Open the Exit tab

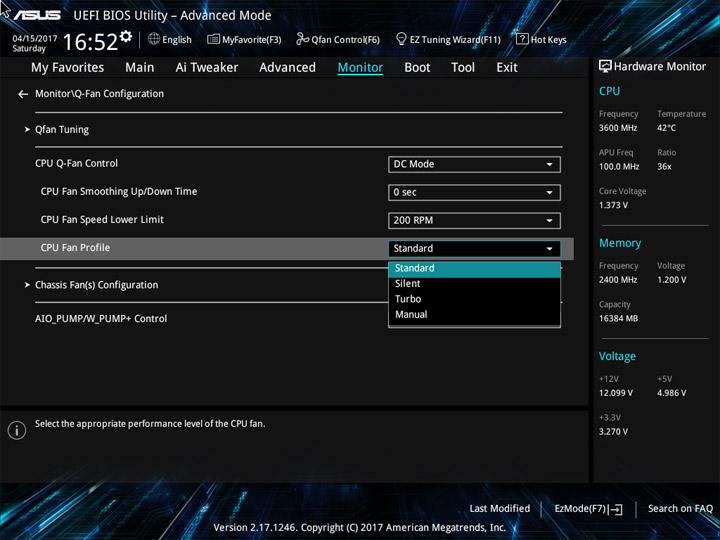tap(507, 68)
